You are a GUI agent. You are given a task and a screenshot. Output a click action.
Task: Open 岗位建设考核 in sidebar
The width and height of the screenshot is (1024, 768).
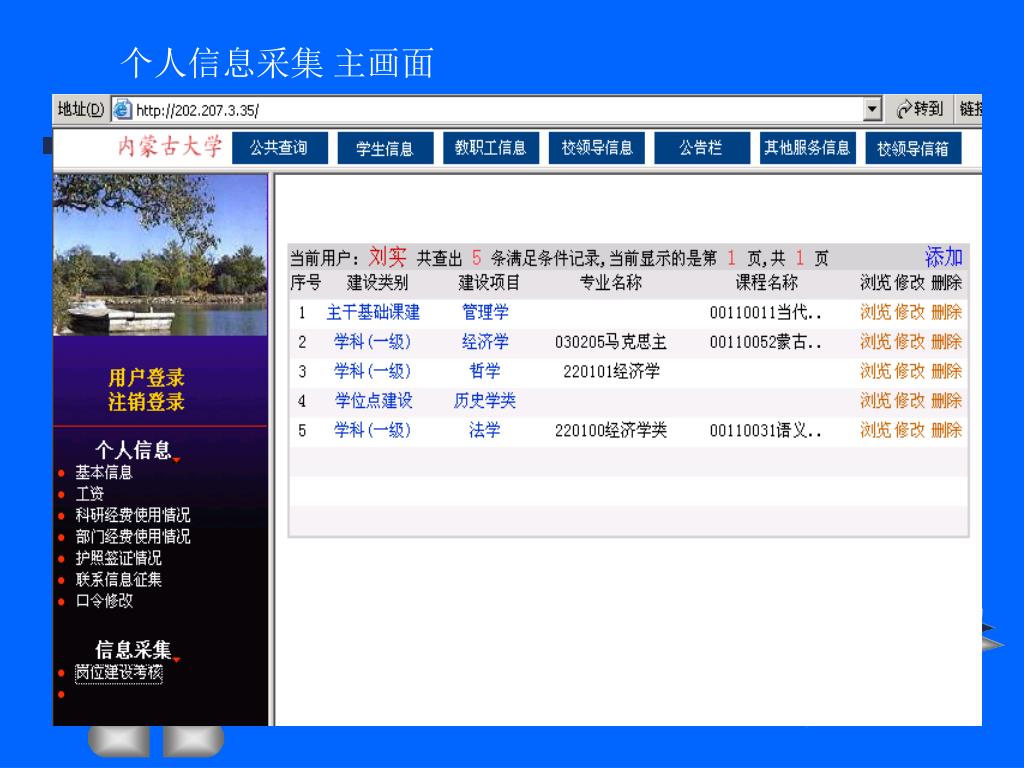pyautogui.click(x=119, y=672)
